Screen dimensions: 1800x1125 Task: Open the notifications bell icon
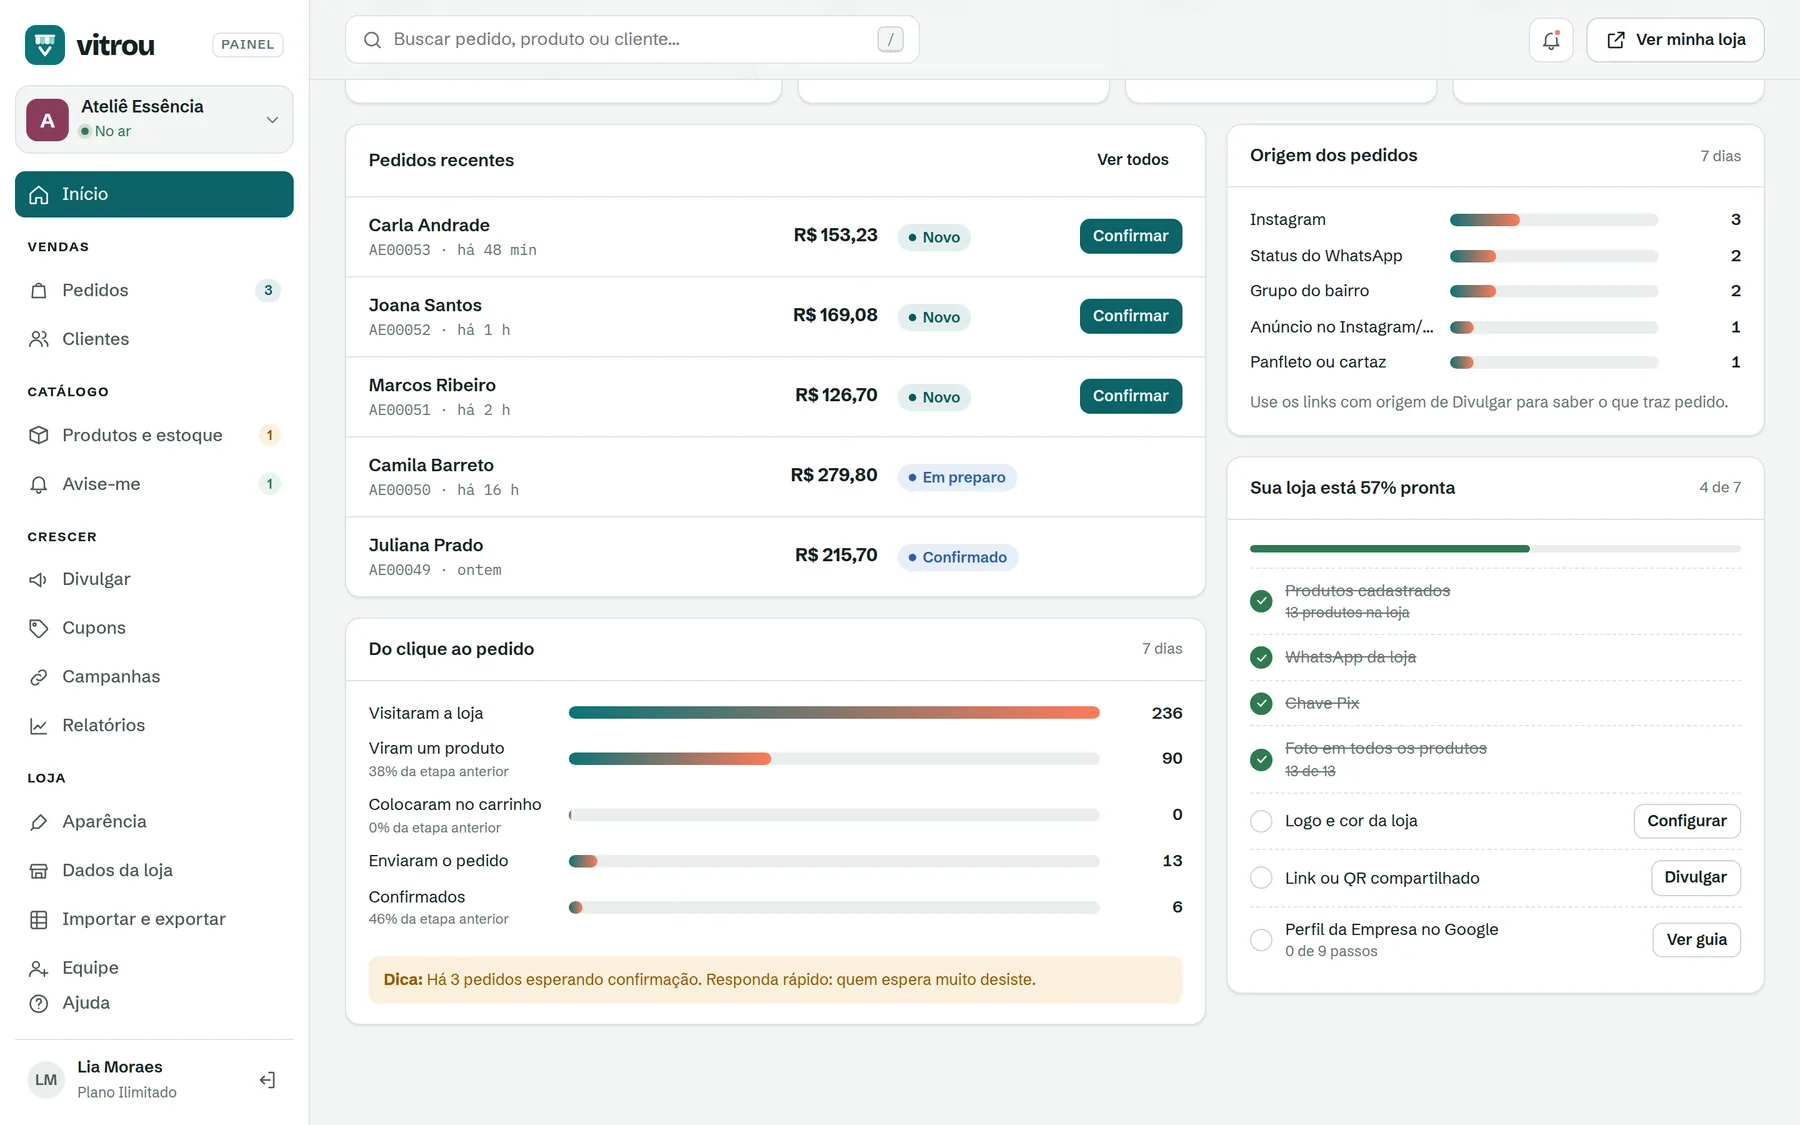point(1551,40)
